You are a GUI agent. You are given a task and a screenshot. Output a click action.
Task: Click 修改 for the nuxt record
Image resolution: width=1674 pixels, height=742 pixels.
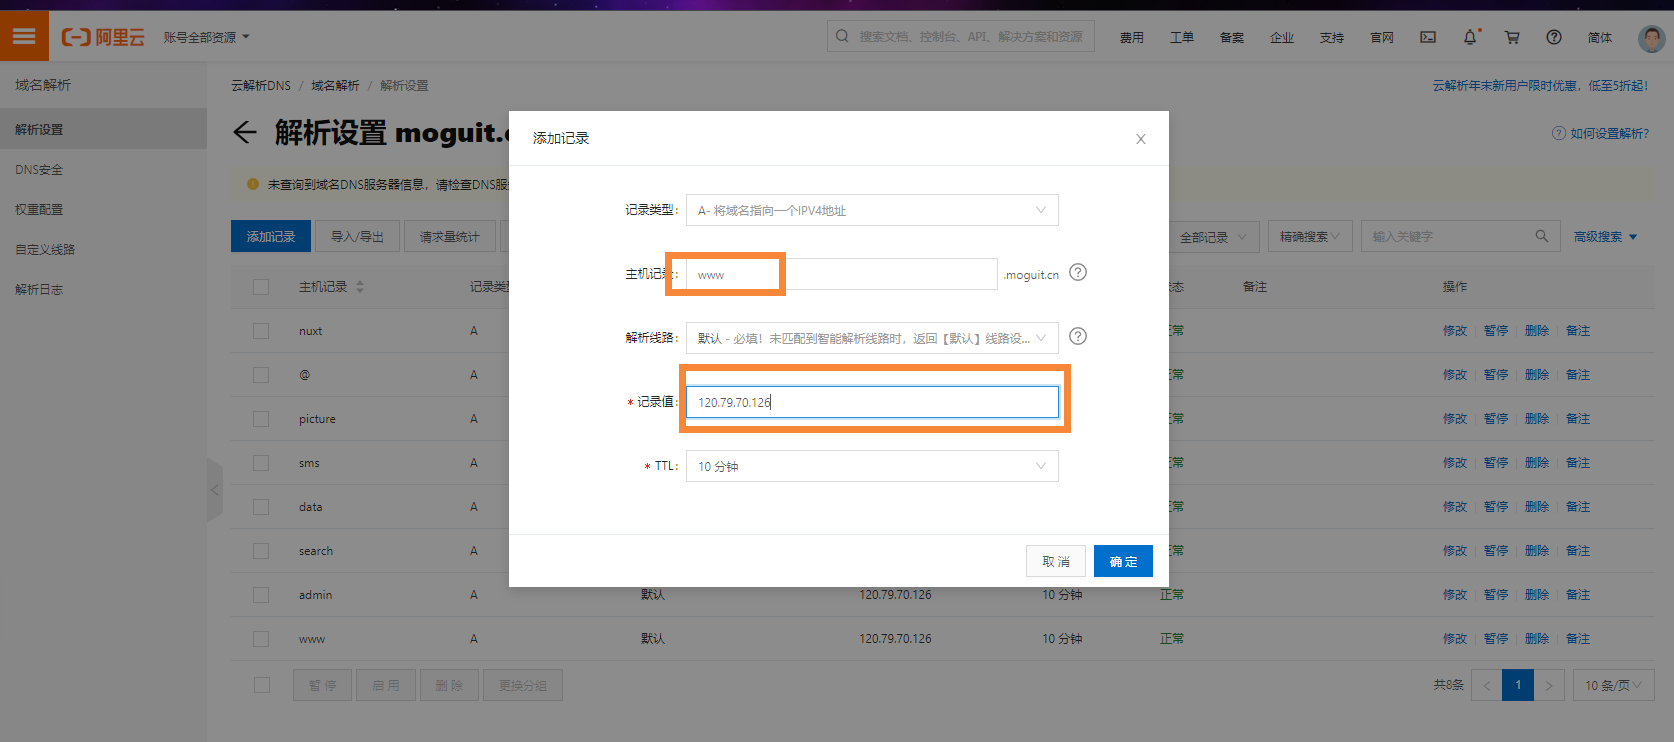(x=1455, y=331)
